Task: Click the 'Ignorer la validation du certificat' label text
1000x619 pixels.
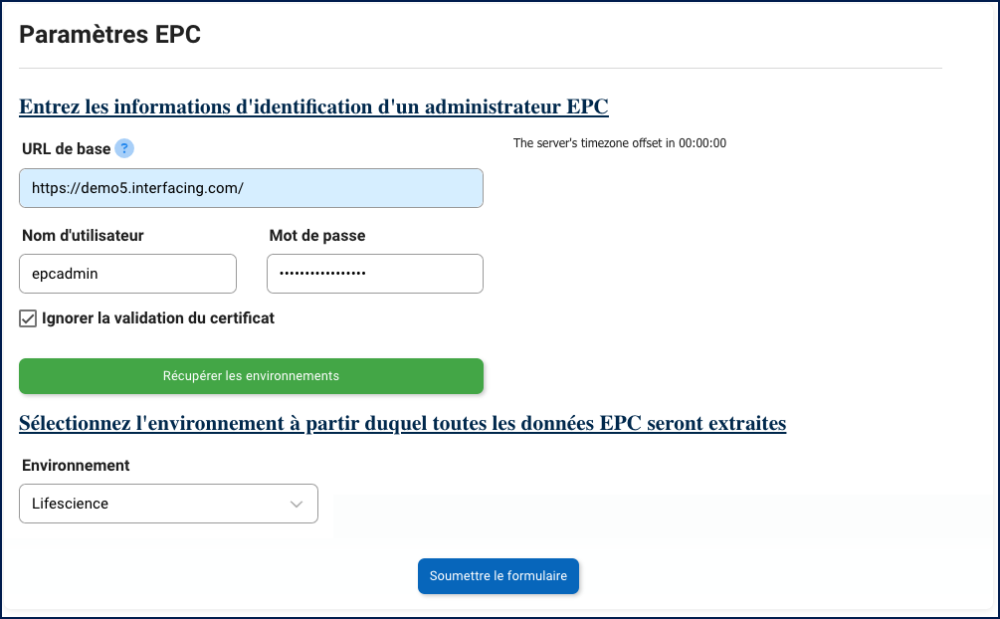Action: click(x=158, y=318)
